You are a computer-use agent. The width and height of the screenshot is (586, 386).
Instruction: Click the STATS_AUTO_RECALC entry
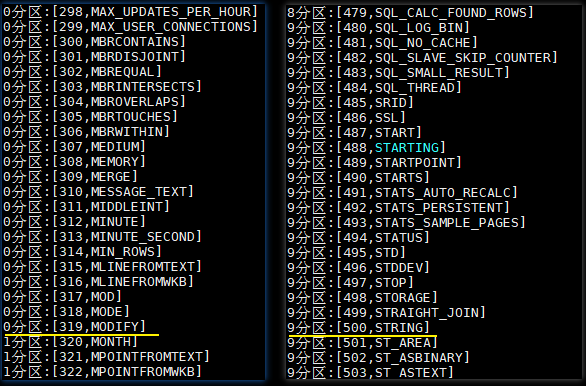tap(402, 192)
